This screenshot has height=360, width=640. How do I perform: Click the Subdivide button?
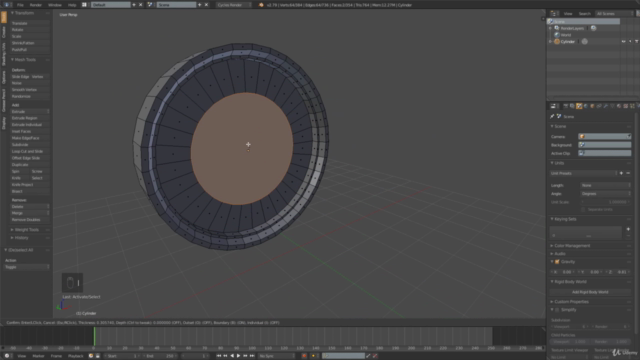[x=30, y=144]
